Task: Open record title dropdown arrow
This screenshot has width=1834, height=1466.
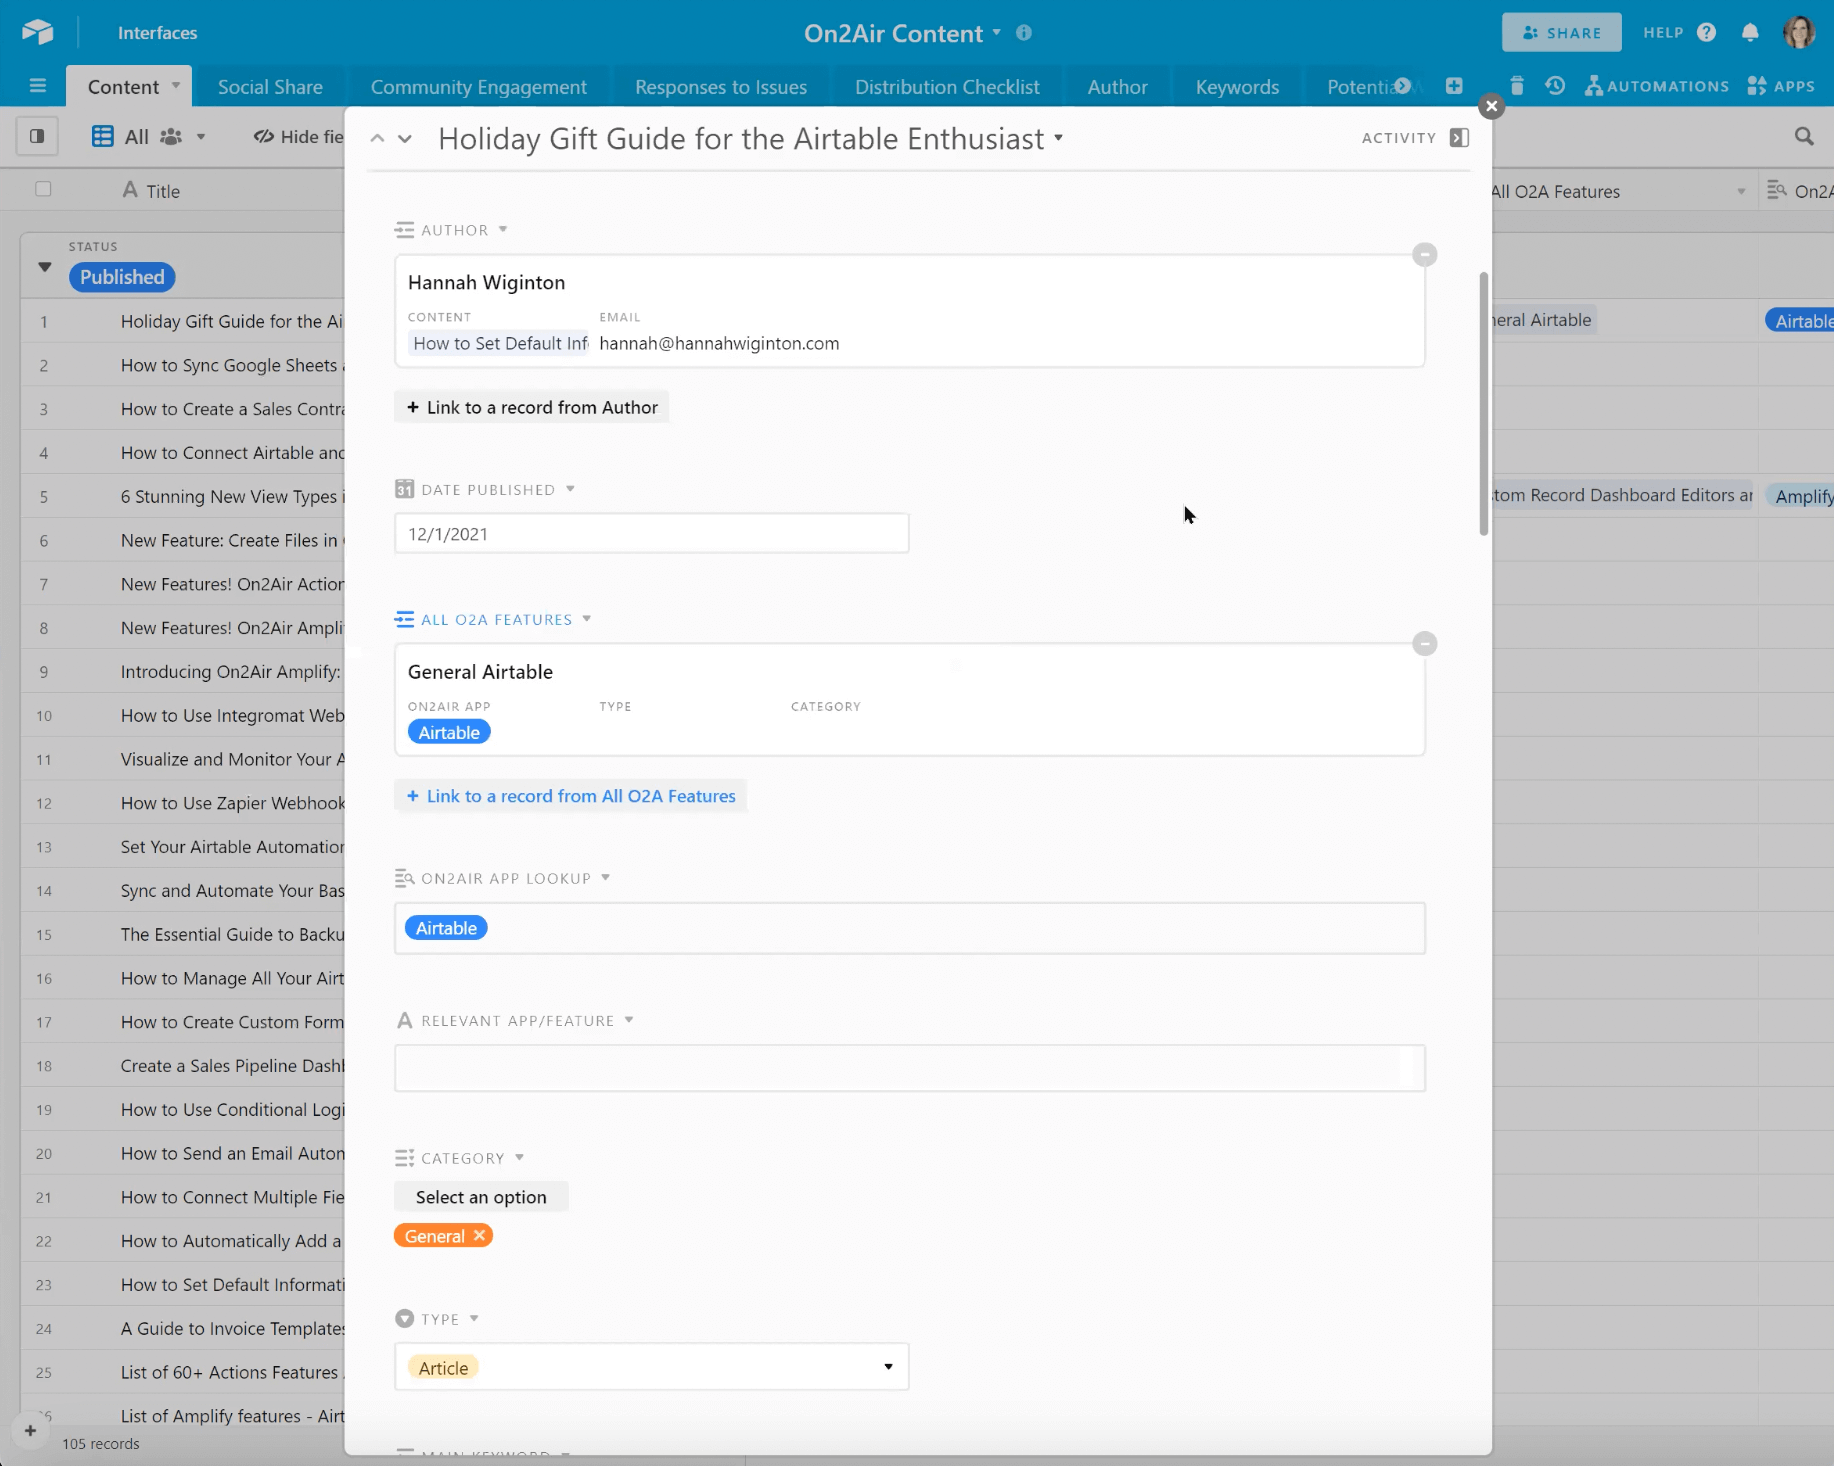Action: (1058, 138)
